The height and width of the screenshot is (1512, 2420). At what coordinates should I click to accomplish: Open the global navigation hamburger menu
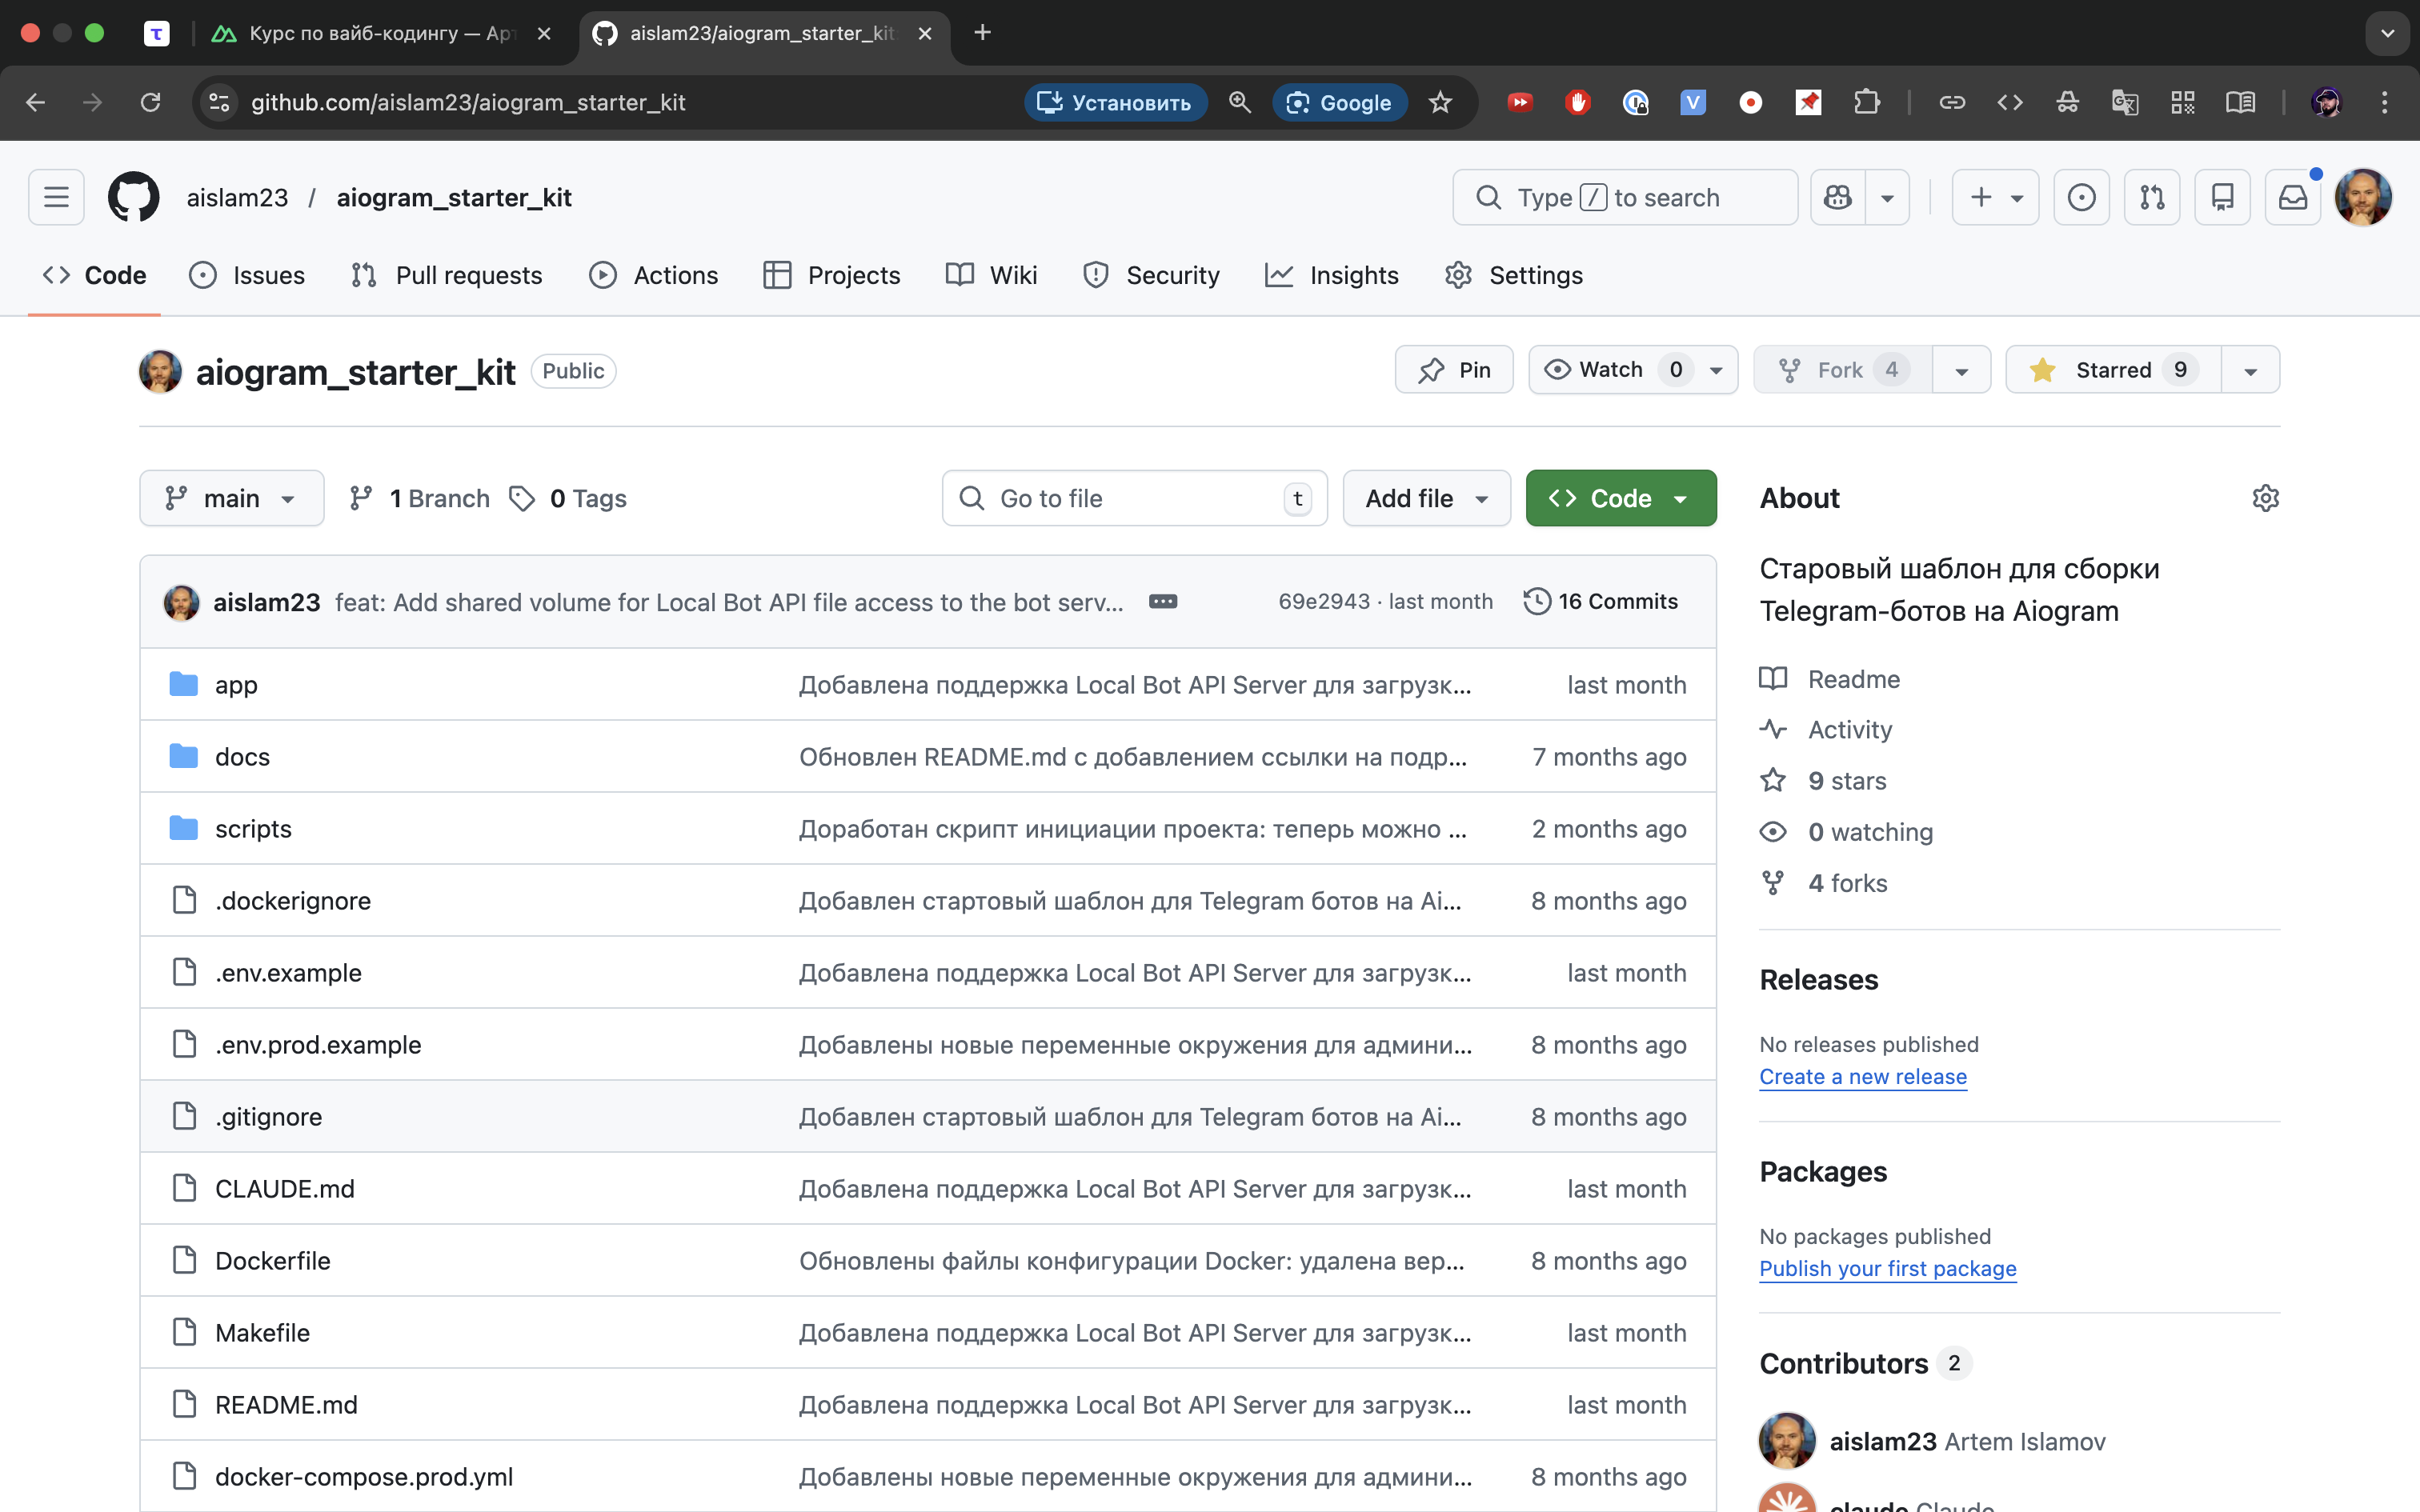click(56, 197)
